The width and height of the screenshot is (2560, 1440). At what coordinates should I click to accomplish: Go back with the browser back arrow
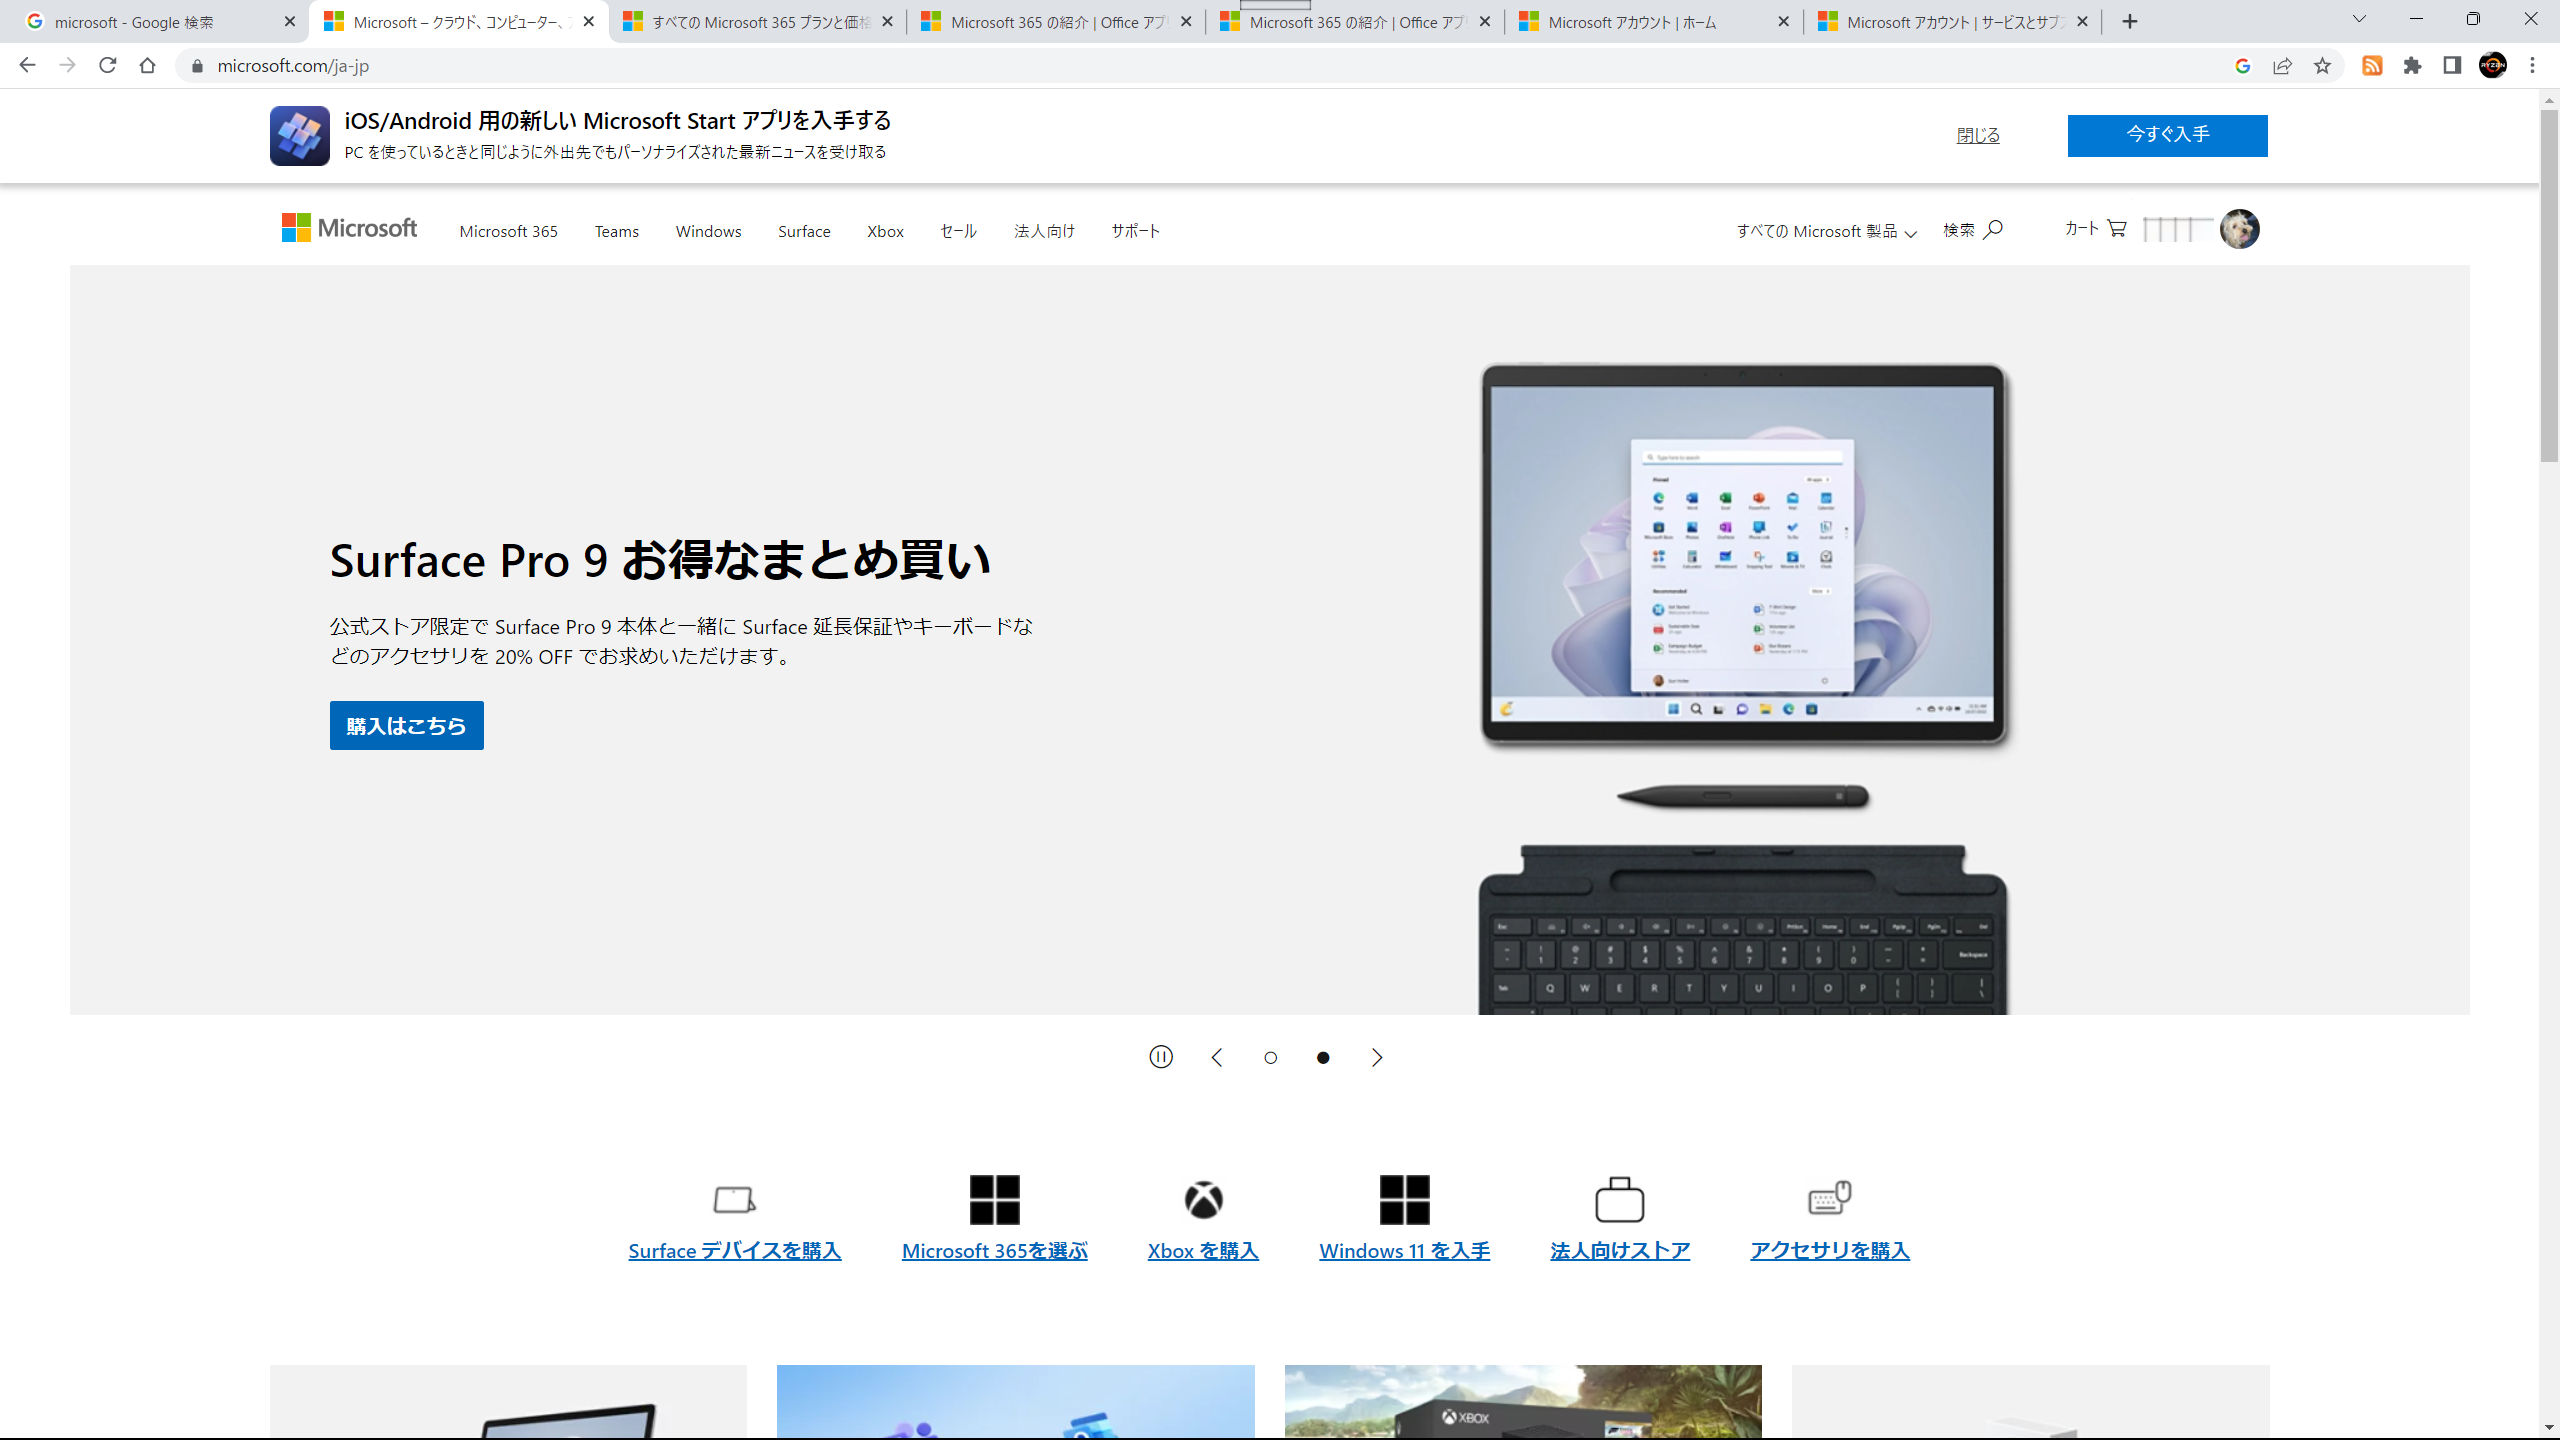27,65
